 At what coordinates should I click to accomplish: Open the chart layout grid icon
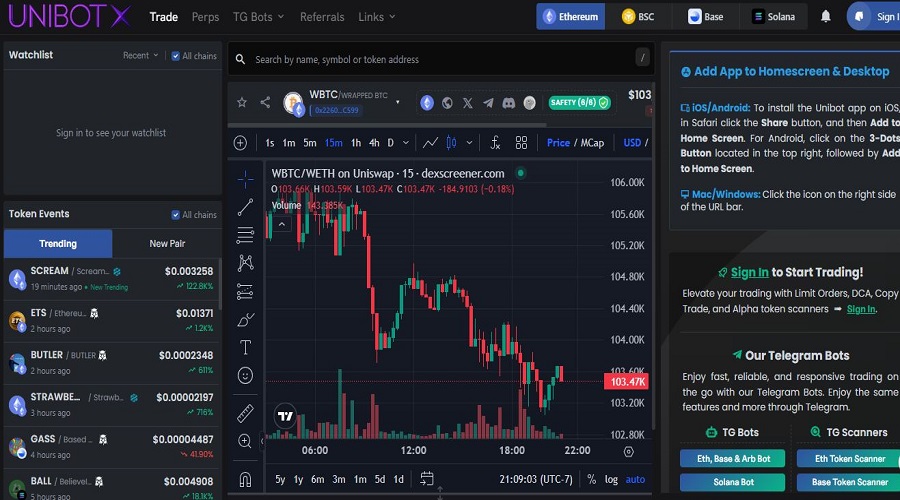tap(521, 142)
